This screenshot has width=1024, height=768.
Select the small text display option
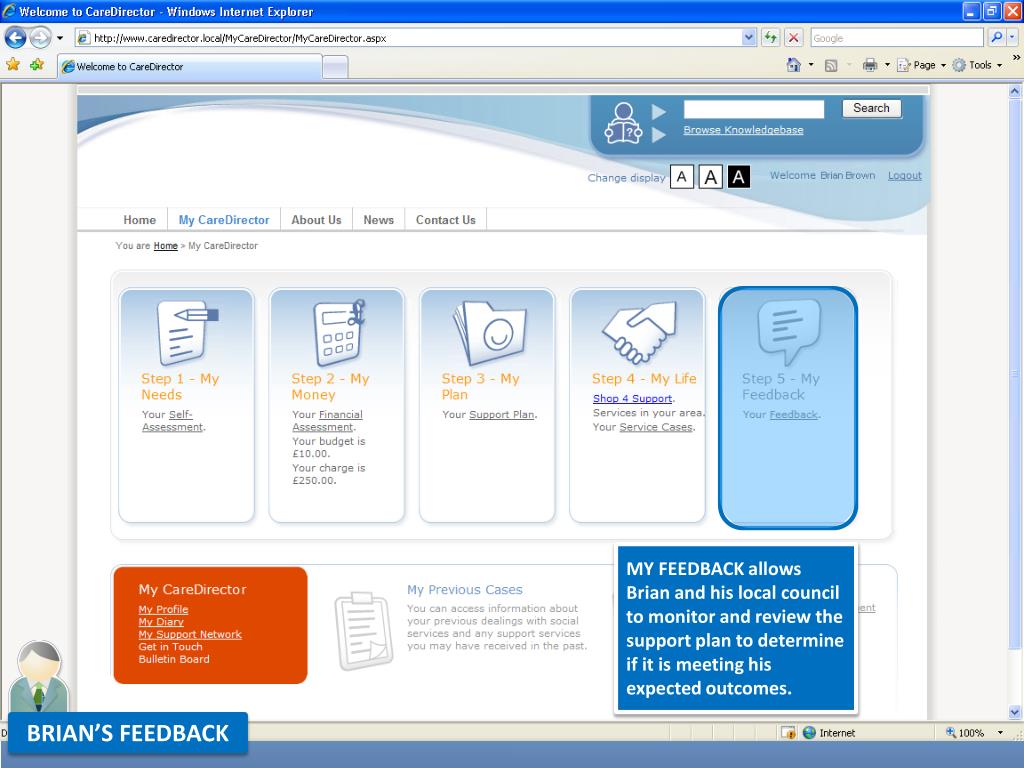click(682, 177)
